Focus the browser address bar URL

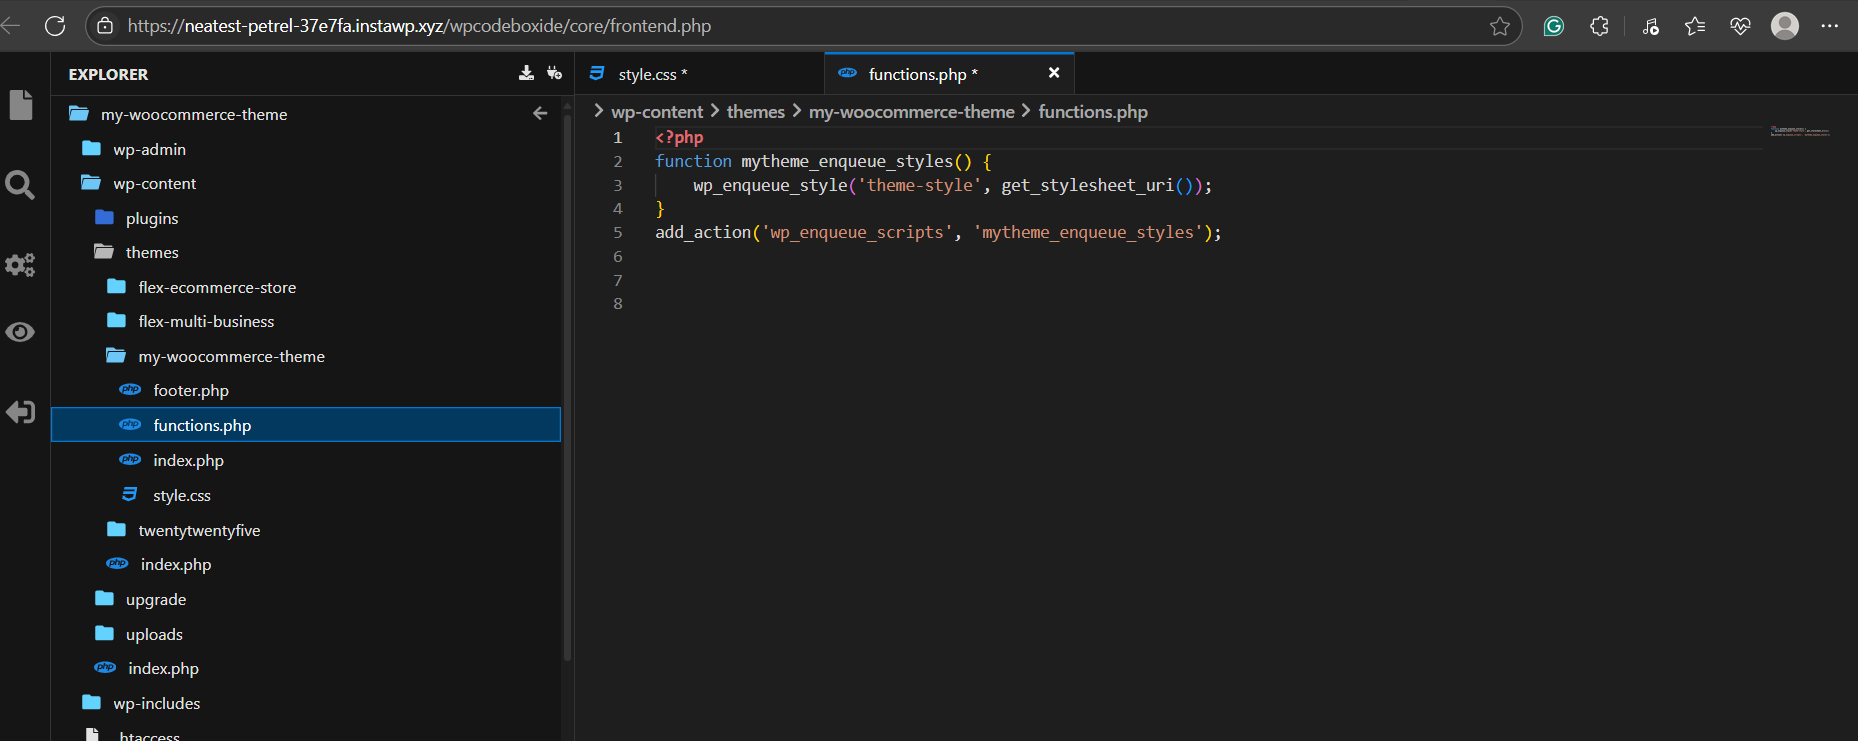coord(419,26)
